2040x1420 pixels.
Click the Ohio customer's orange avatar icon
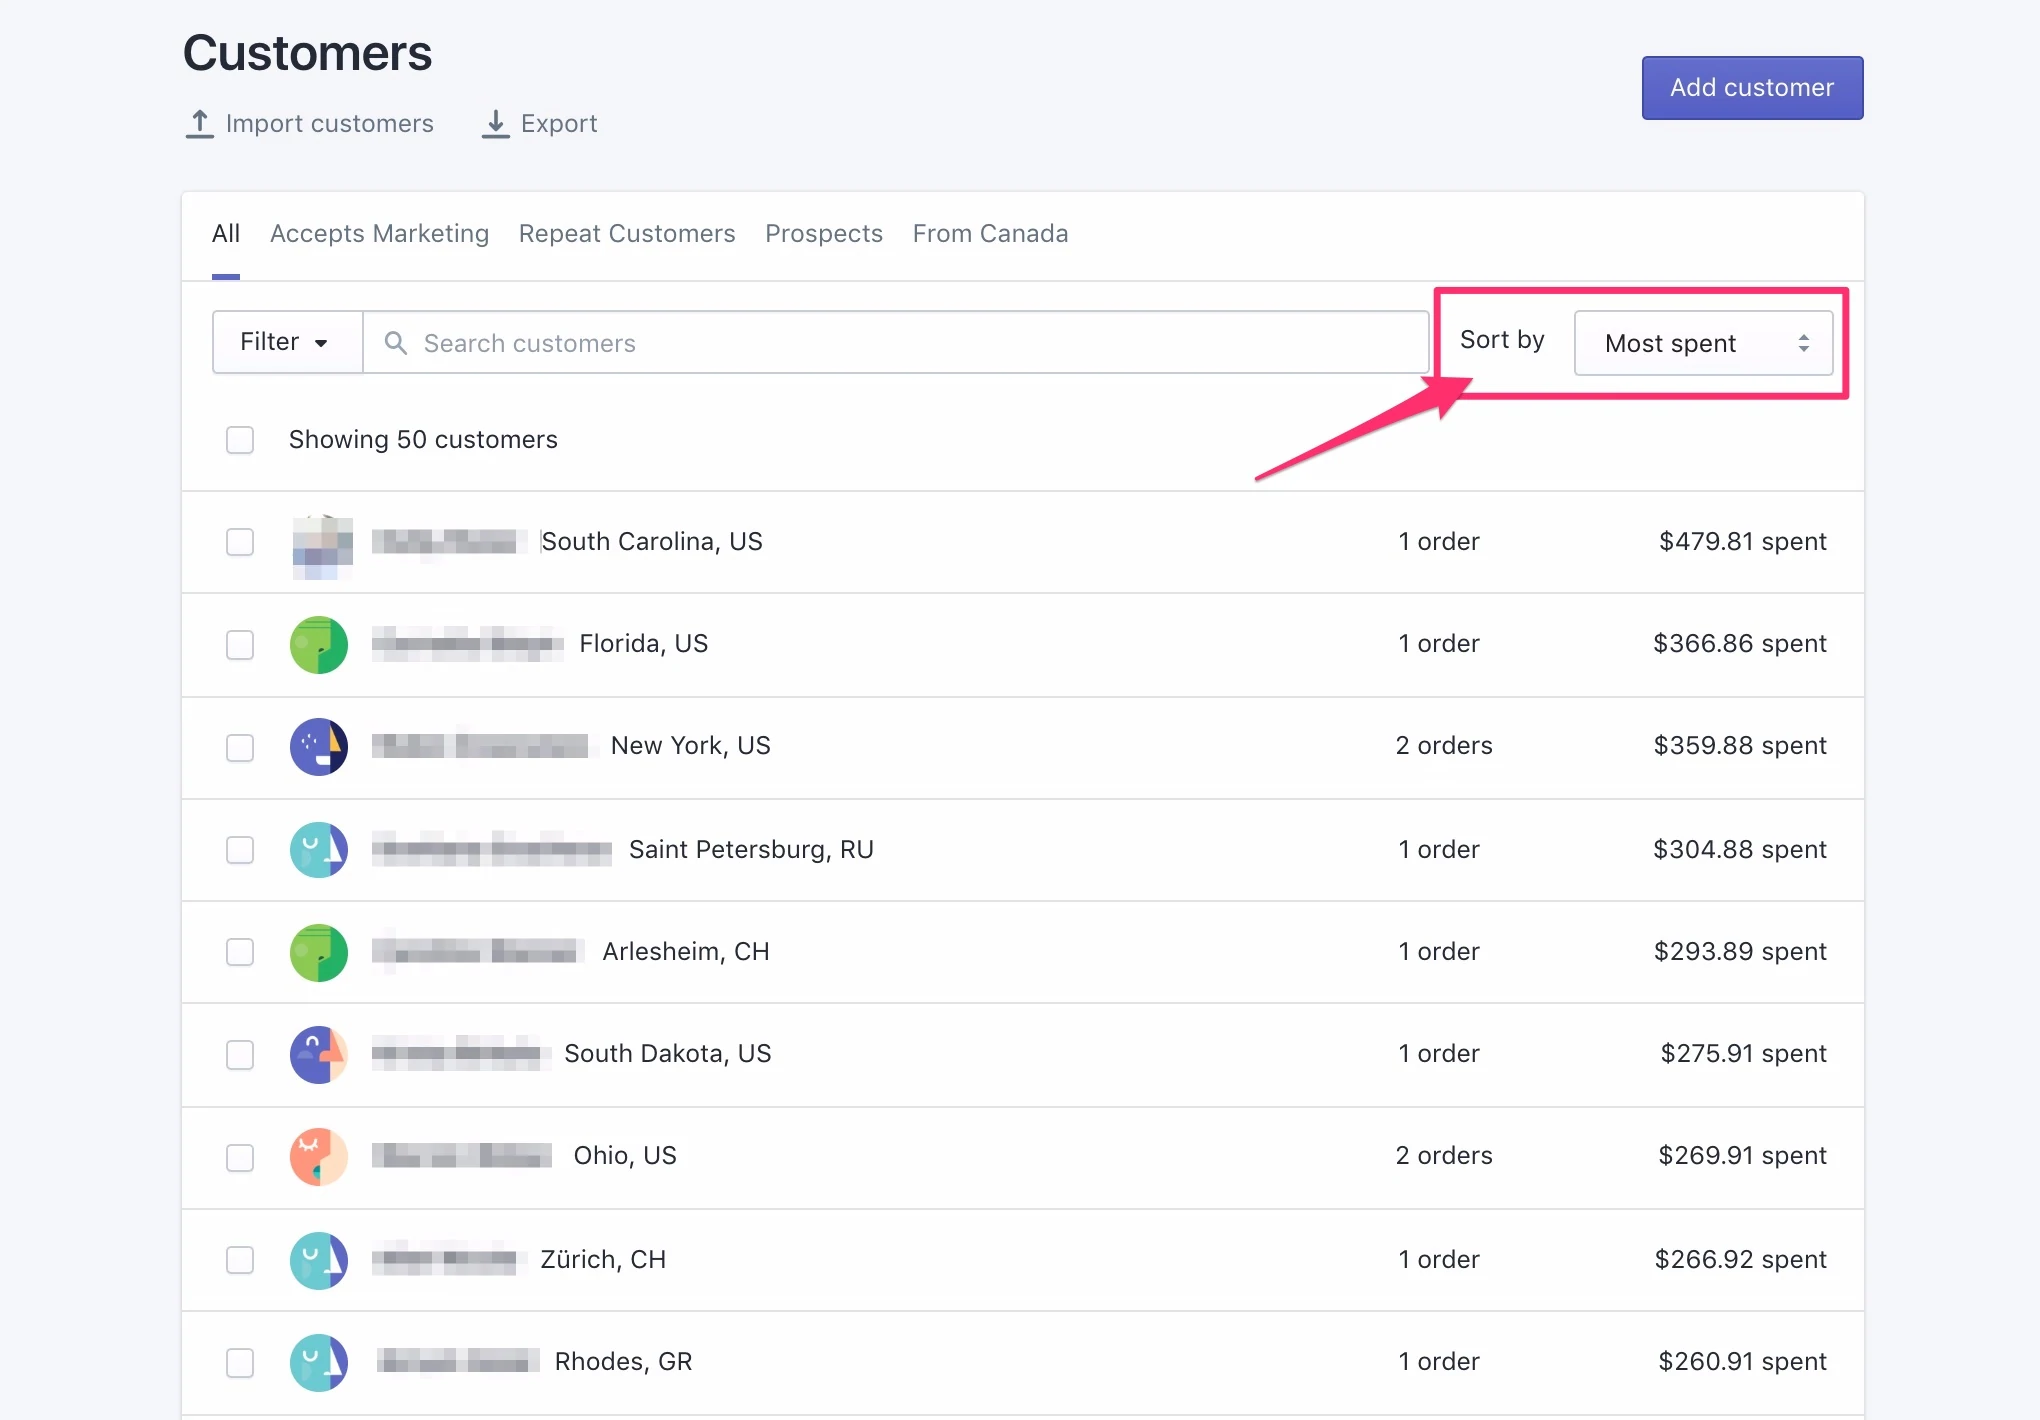pyautogui.click(x=319, y=1157)
